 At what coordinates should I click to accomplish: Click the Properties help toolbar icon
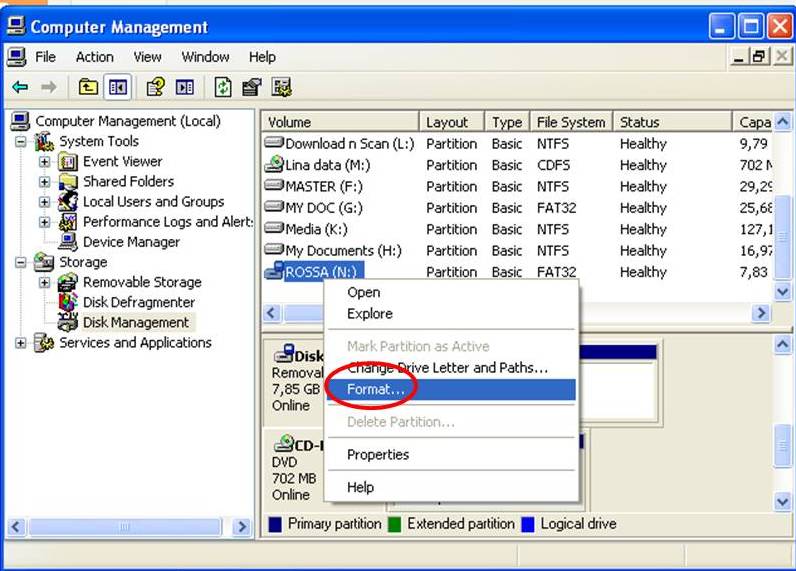tap(156, 88)
